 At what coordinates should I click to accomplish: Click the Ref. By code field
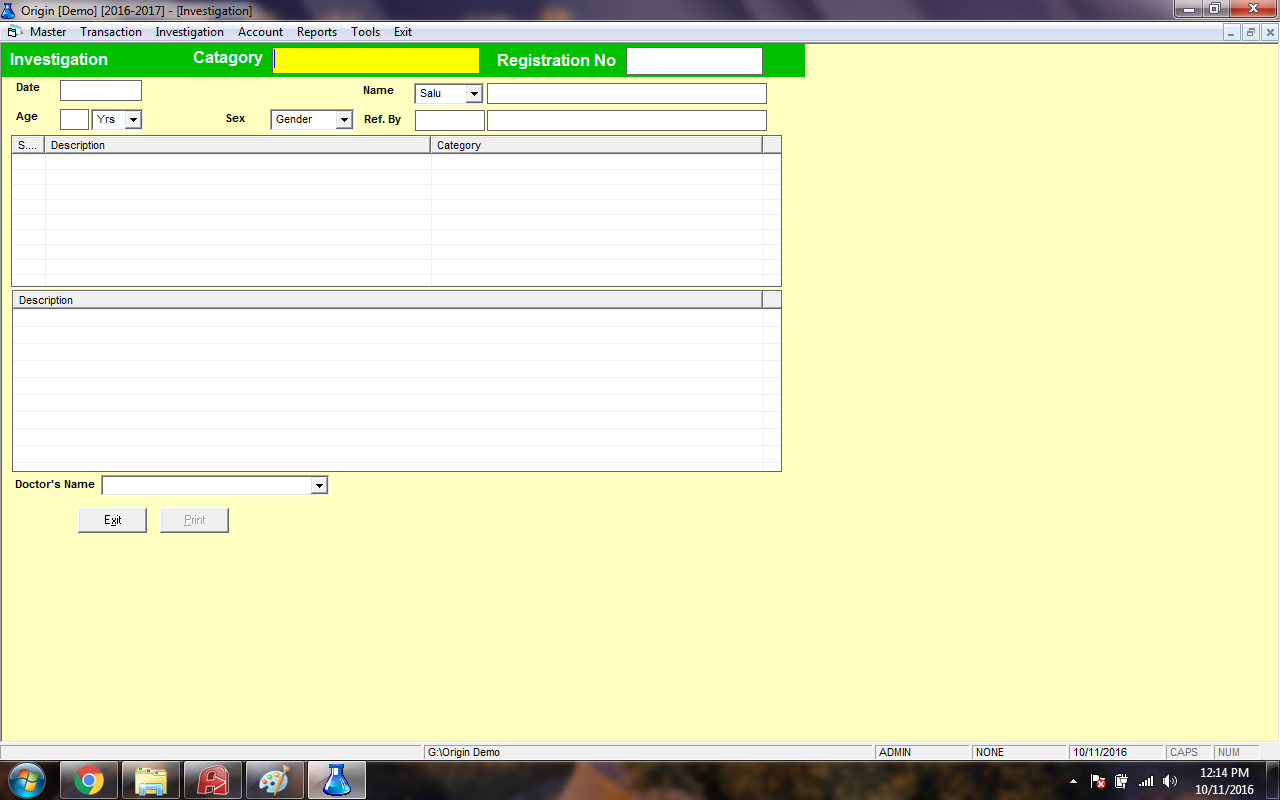click(x=450, y=121)
